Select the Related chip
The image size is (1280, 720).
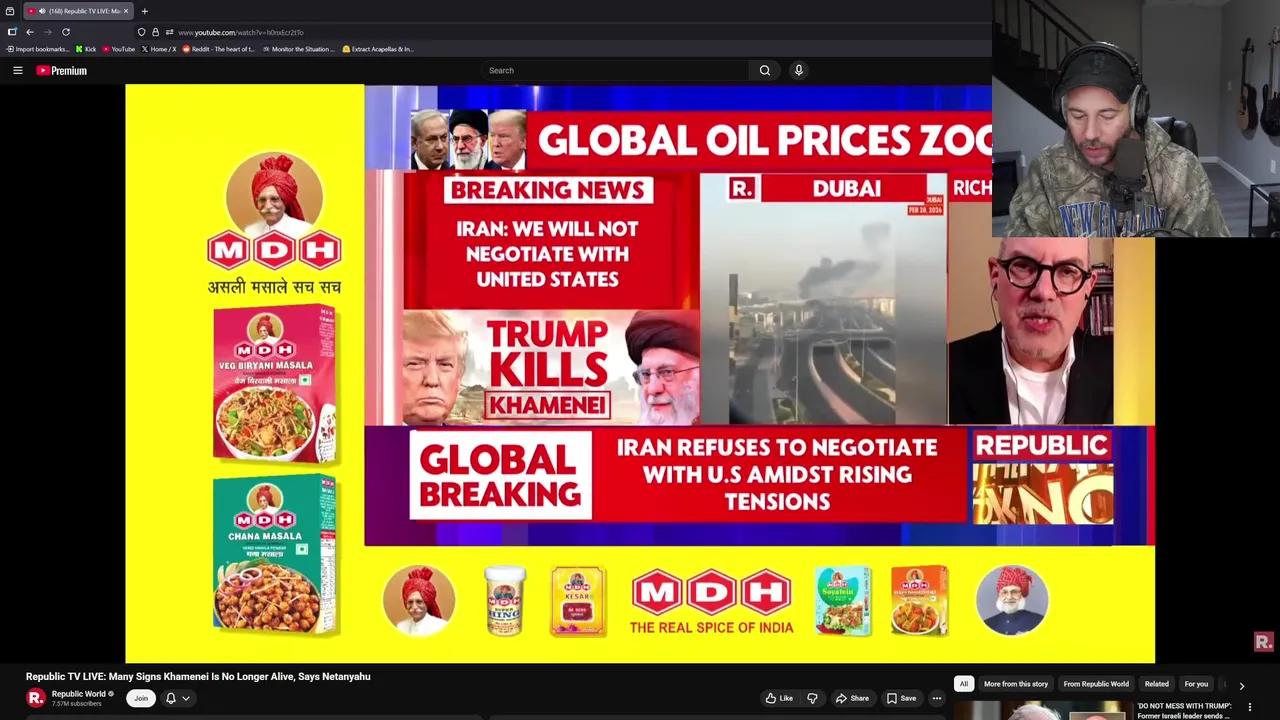[x=1157, y=684]
